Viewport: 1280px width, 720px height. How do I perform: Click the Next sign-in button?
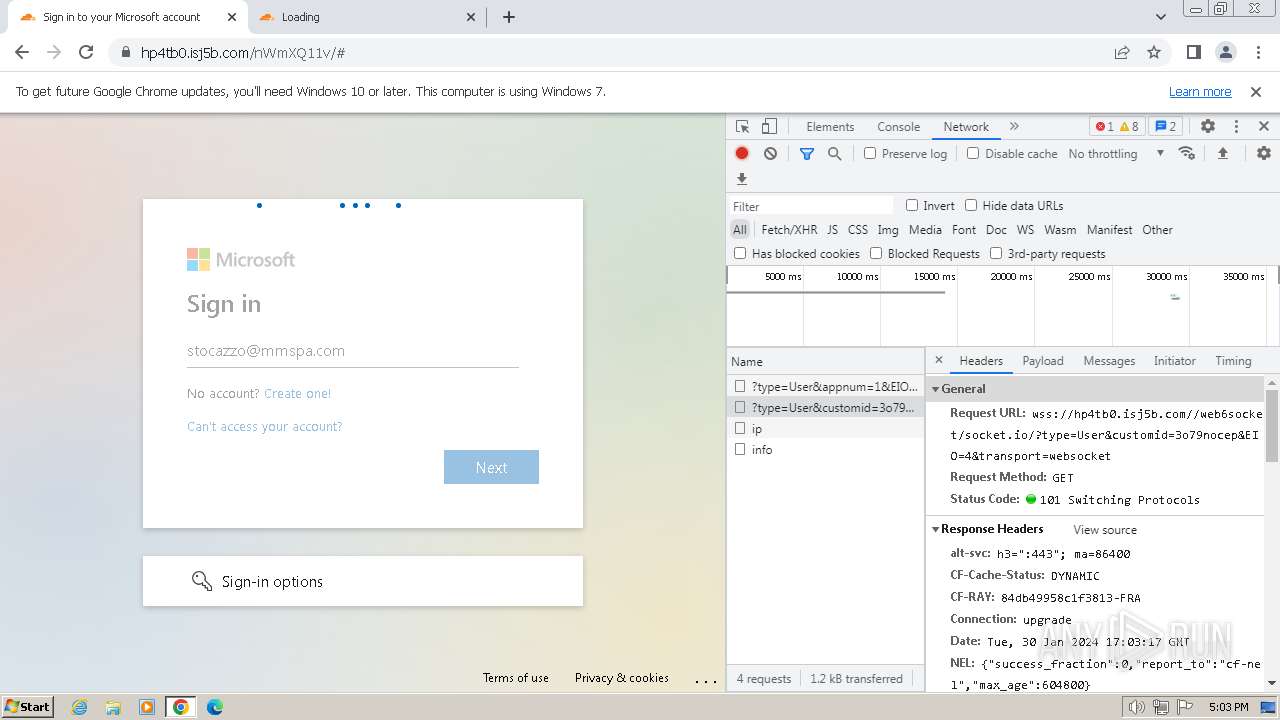pos(491,467)
